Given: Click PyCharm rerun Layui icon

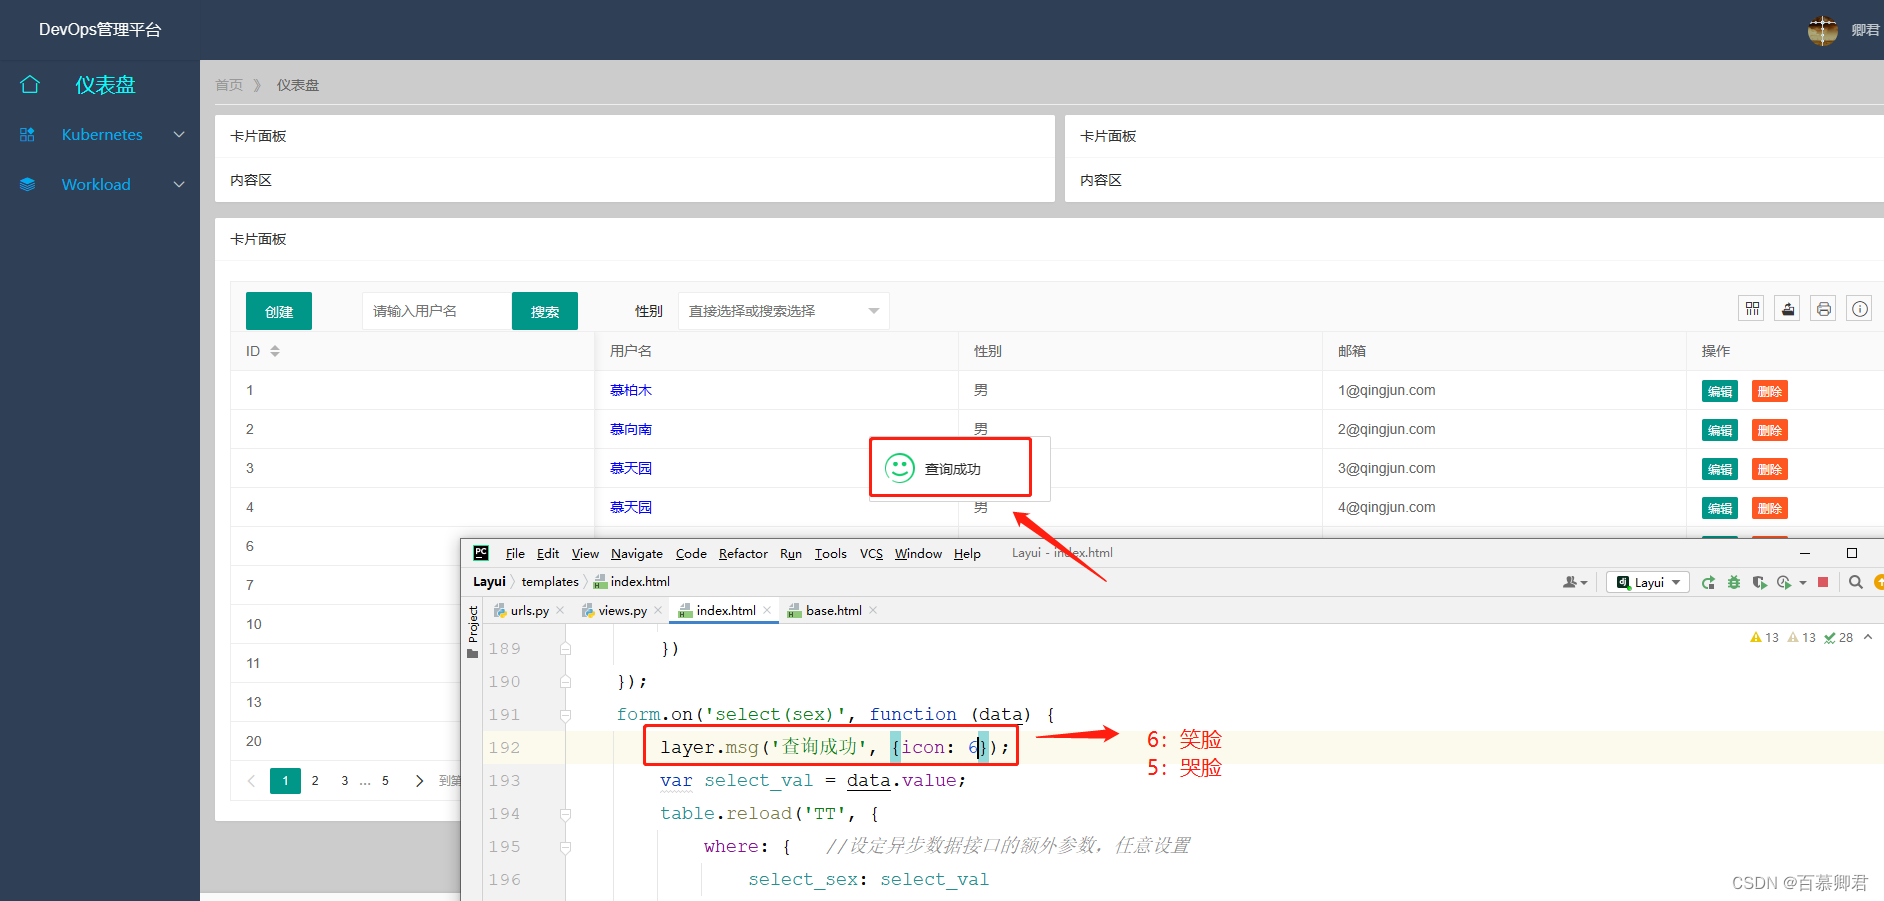Looking at the screenshot, I should pos(1708,582).
